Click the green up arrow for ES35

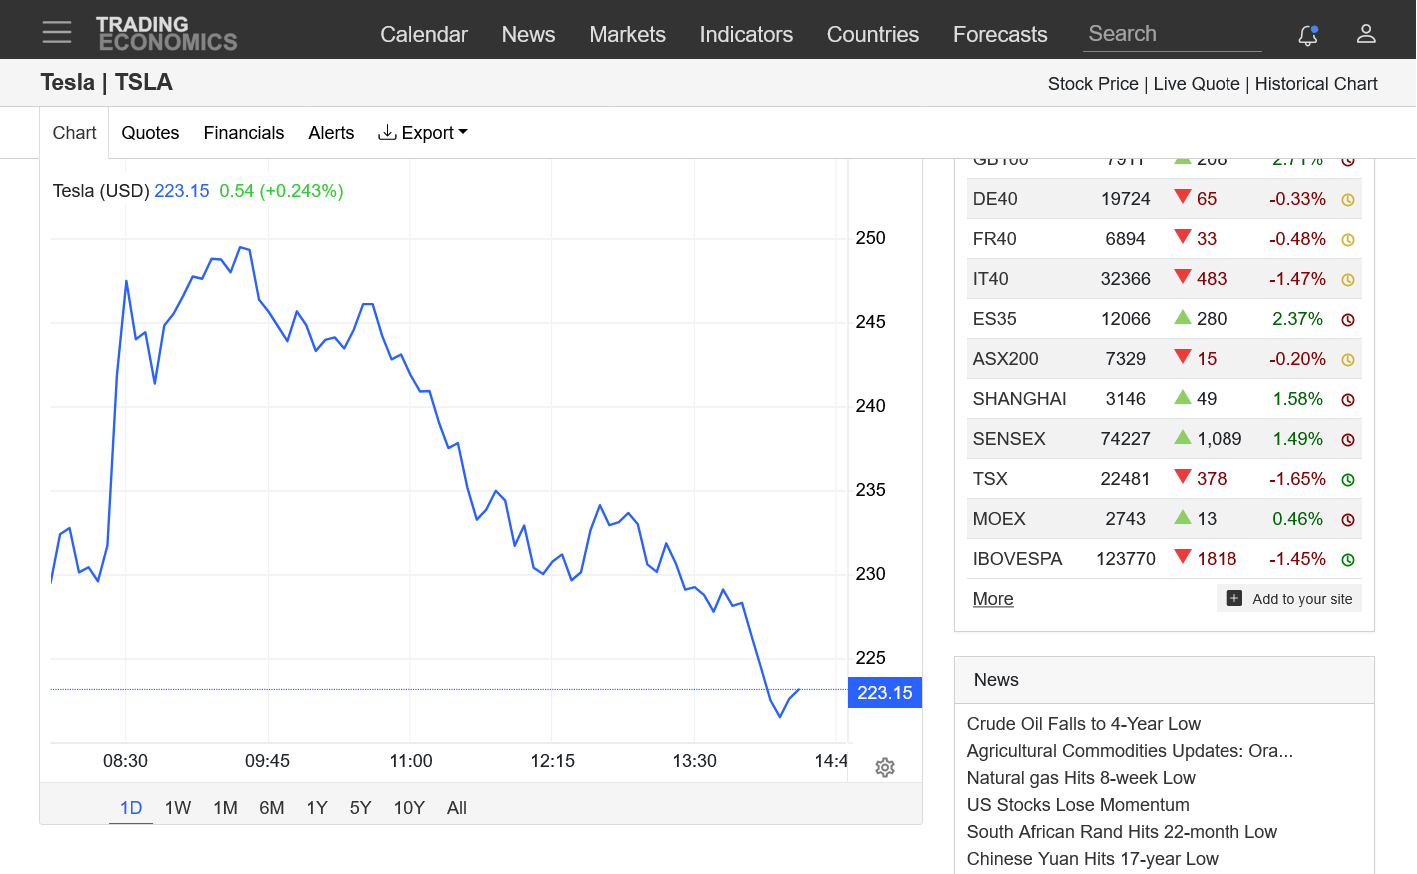pos(1183,317)
